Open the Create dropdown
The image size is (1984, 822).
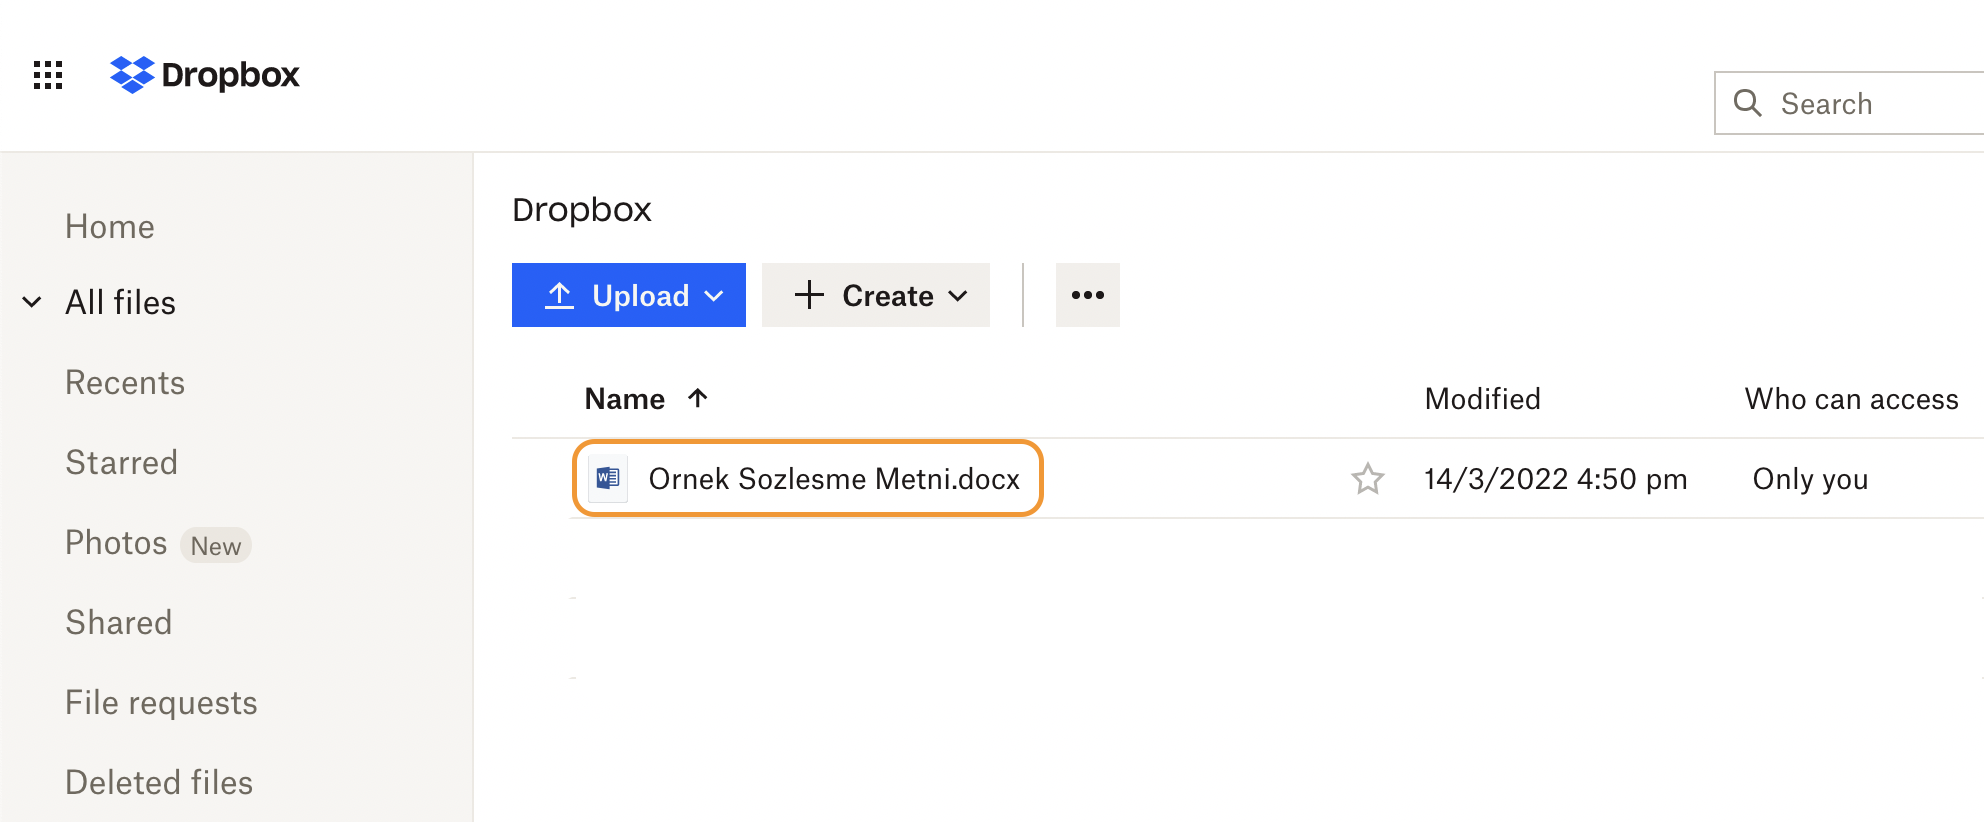click(875, 295)
